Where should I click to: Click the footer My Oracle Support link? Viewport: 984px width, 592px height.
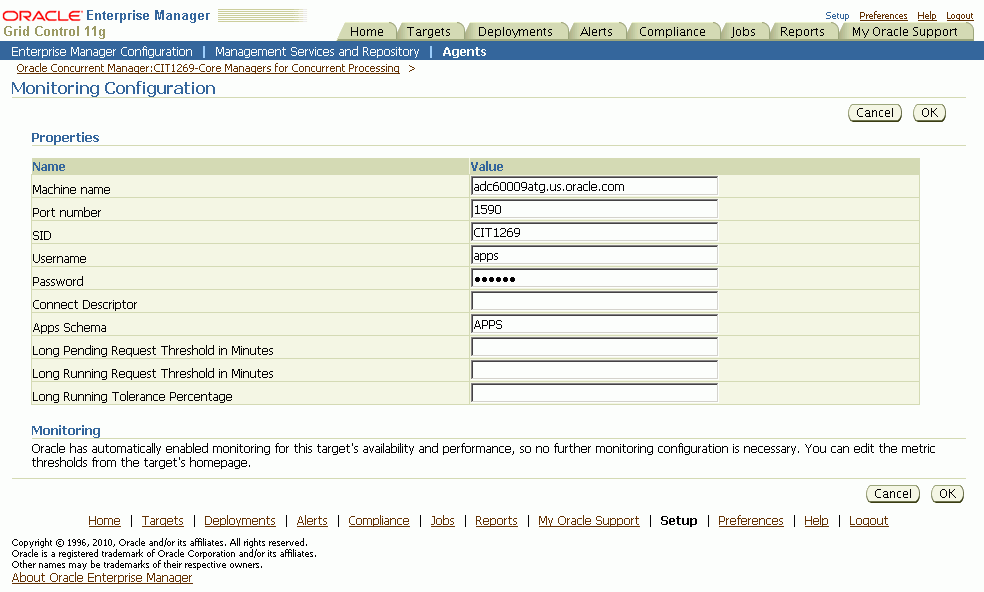coord(589,520)
